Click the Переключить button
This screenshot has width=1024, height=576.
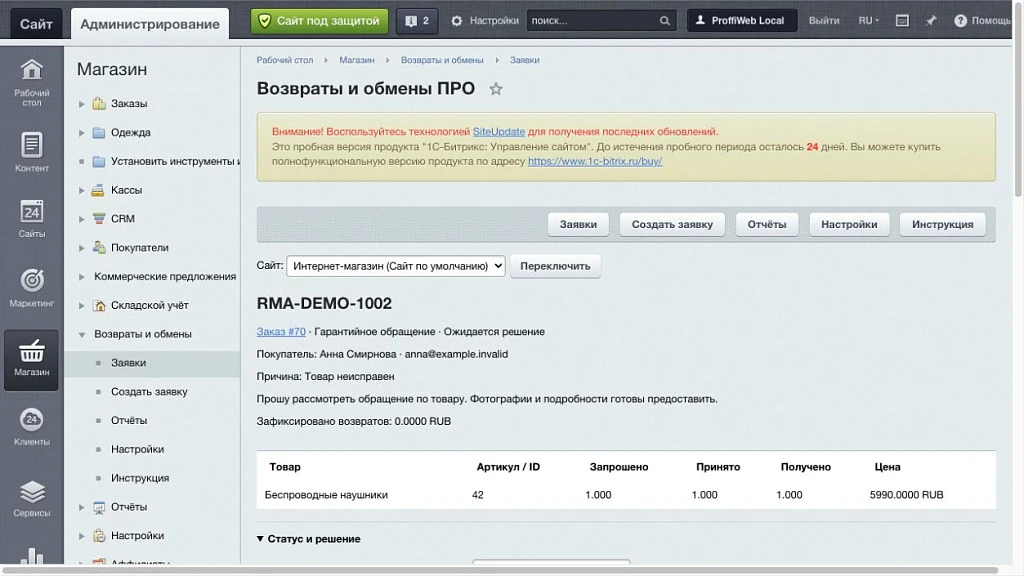click(555, 266)
